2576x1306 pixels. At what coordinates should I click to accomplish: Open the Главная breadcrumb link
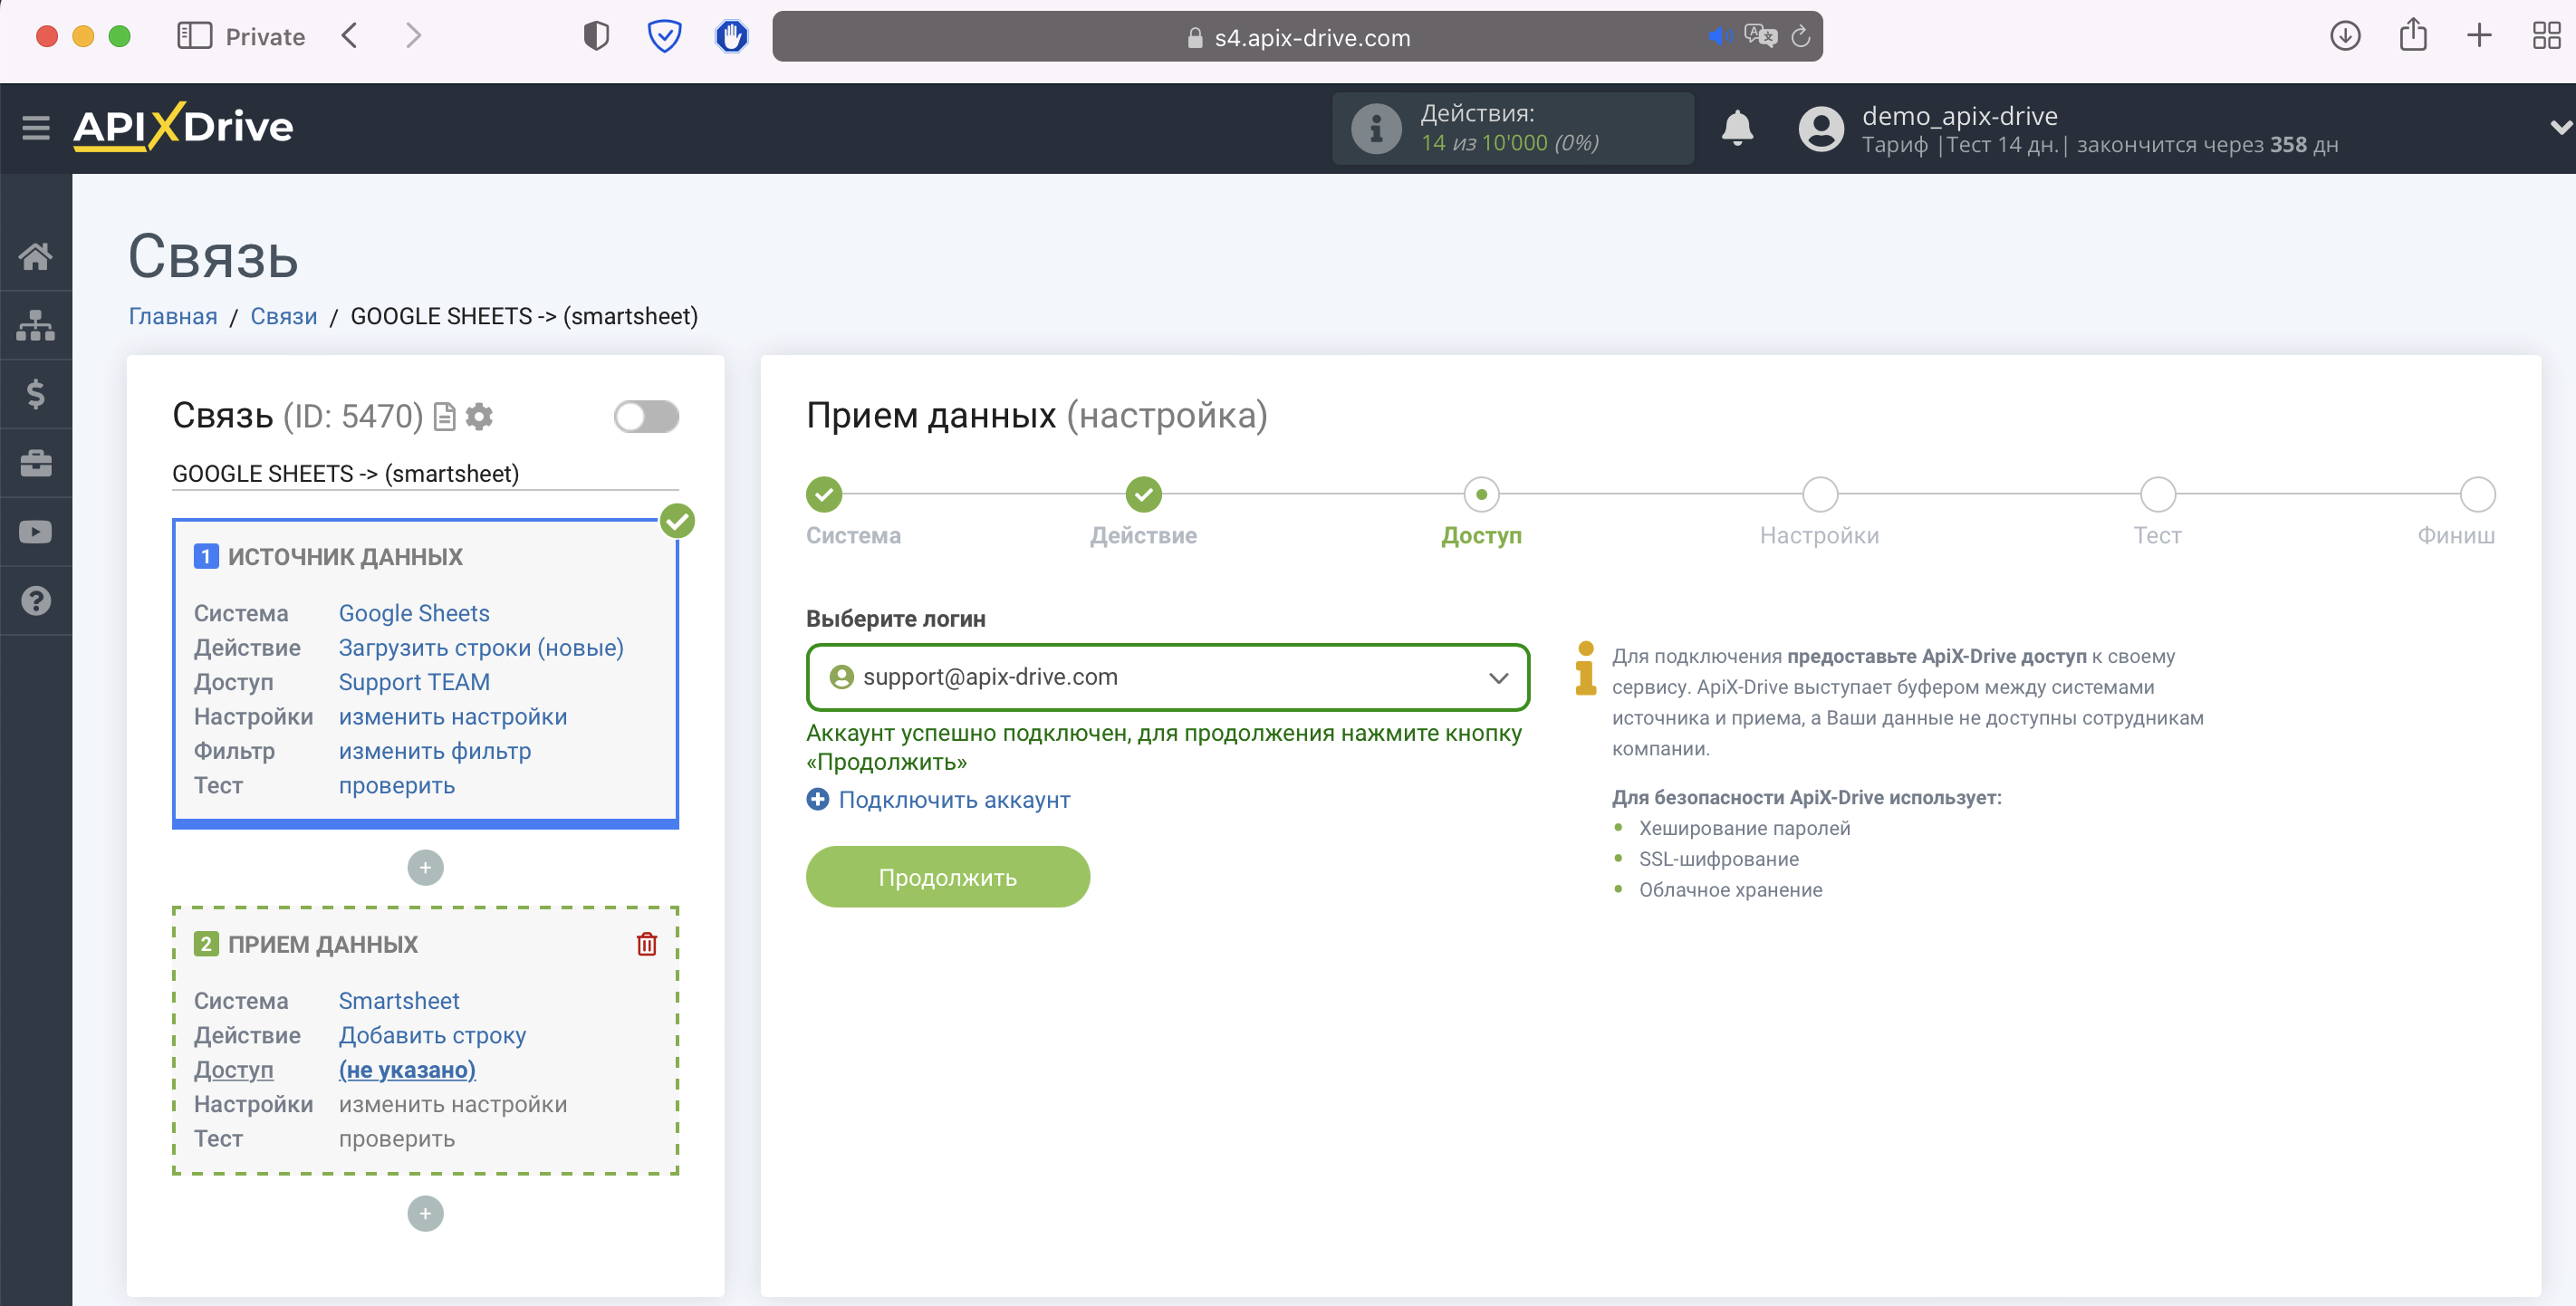pos(173,316)
